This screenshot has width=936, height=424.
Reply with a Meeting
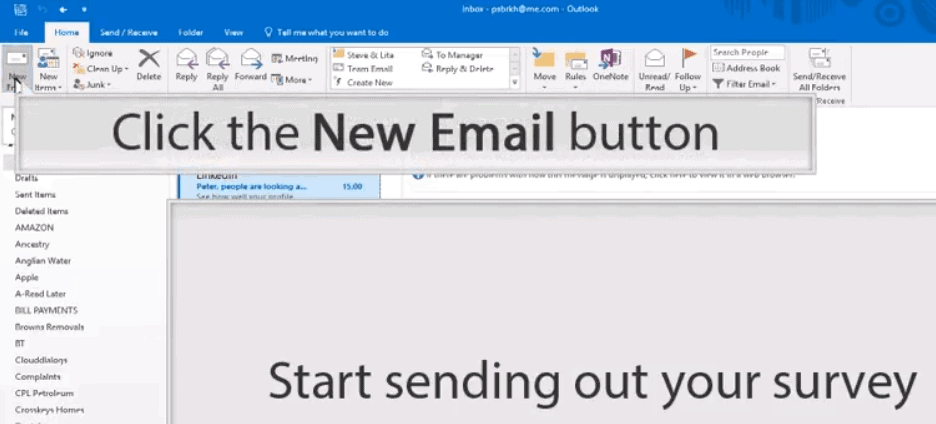pyautogui.click(x=294, y=59)
